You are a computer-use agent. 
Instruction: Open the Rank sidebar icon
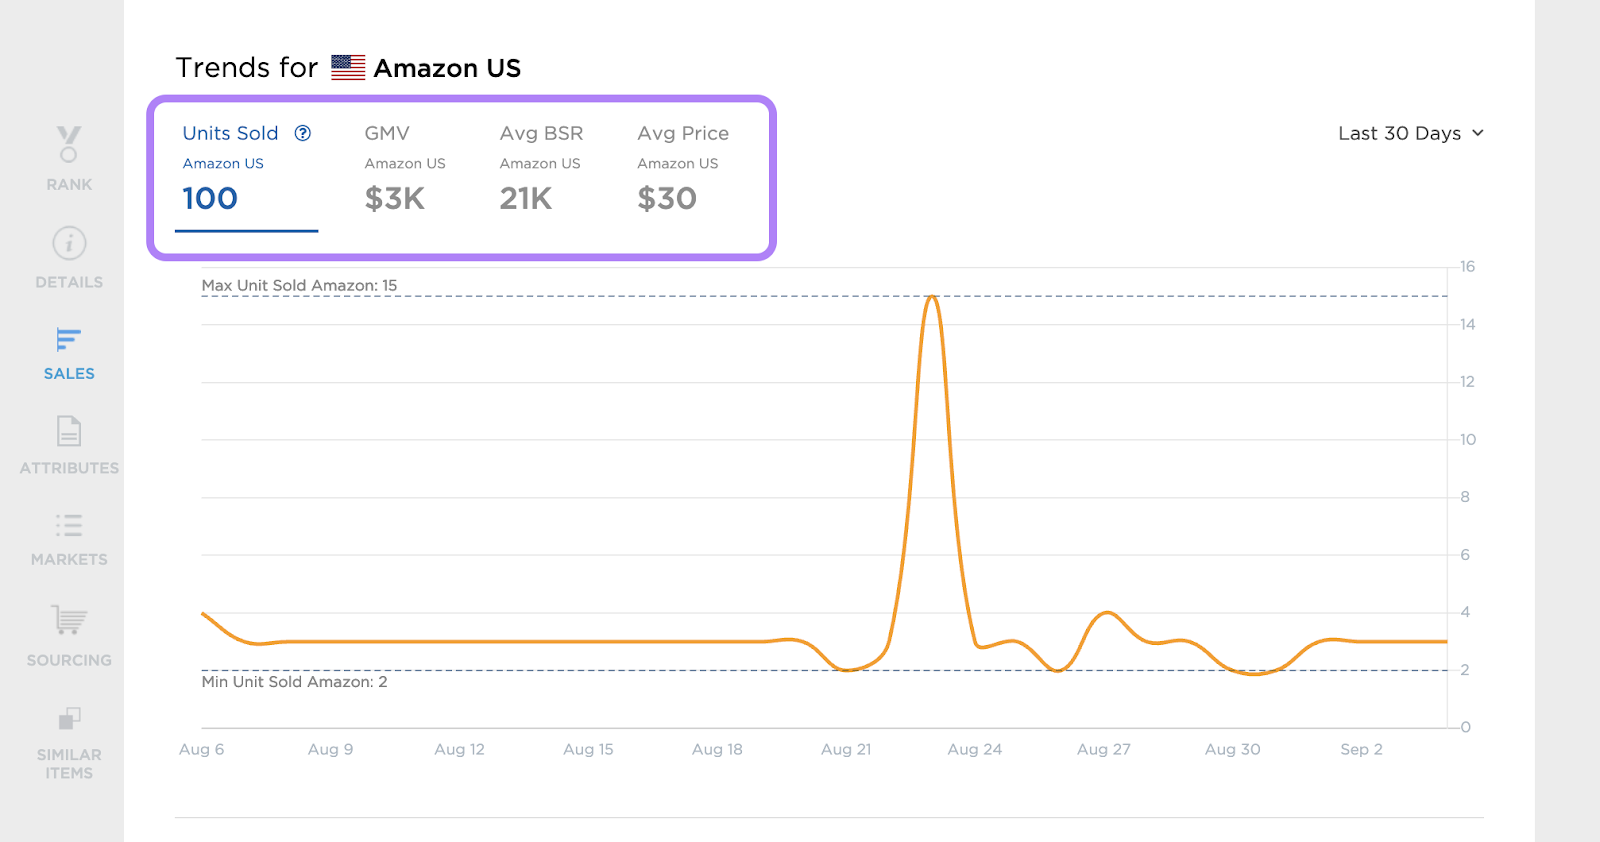69,145
